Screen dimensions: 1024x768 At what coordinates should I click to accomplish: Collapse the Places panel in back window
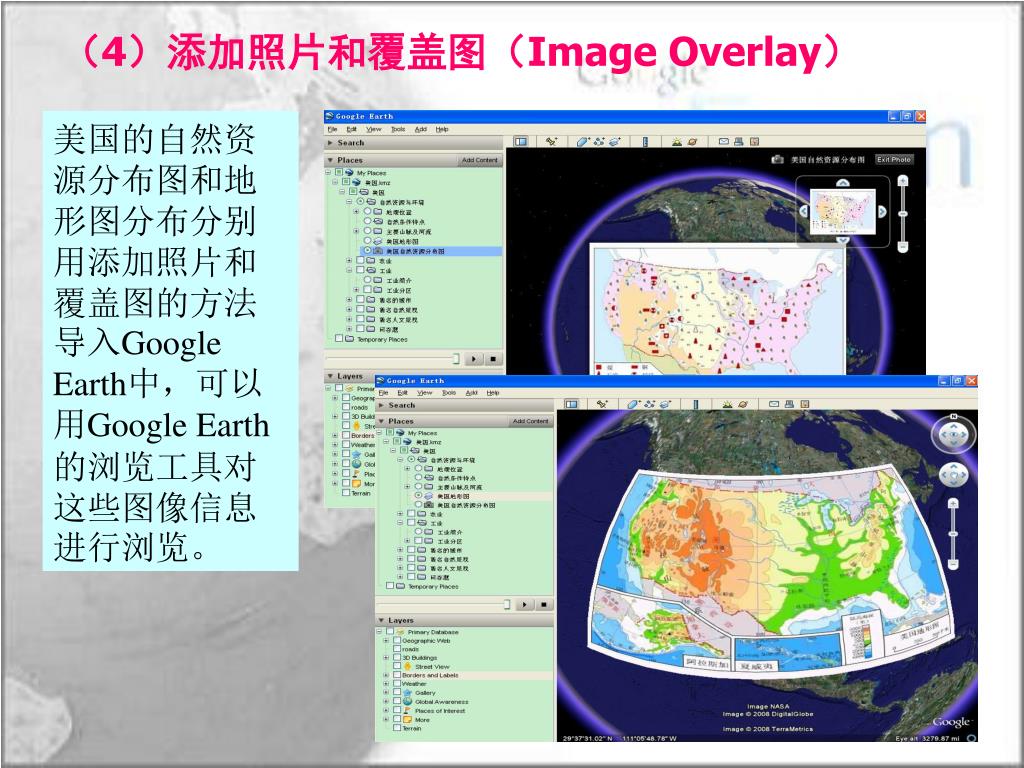[330, 160]
